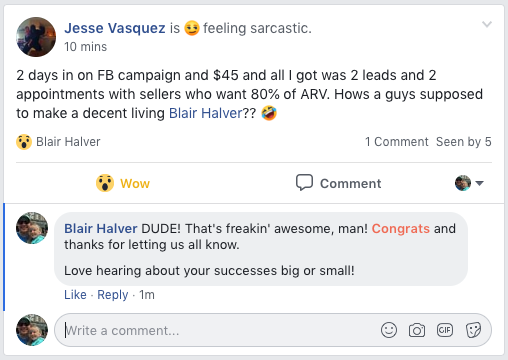Open the sticker picker icon
Image resolution: width=508 pixels, height=360 pixels.
473,330
